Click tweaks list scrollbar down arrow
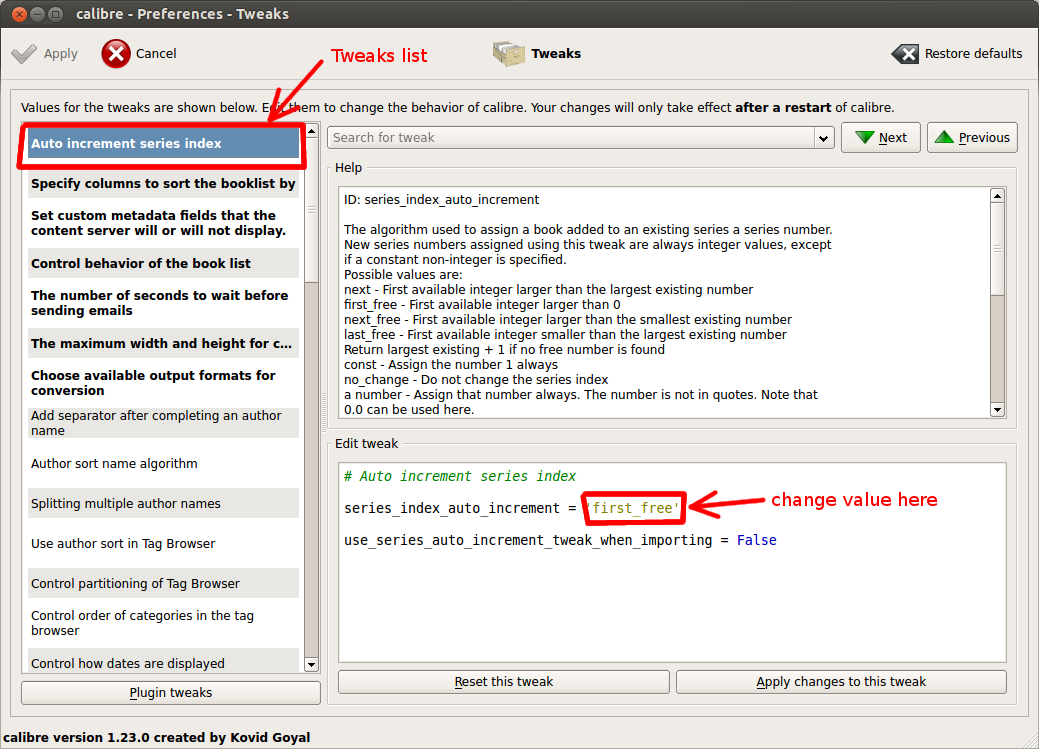Screen dimensions: 1039x749 311,664
